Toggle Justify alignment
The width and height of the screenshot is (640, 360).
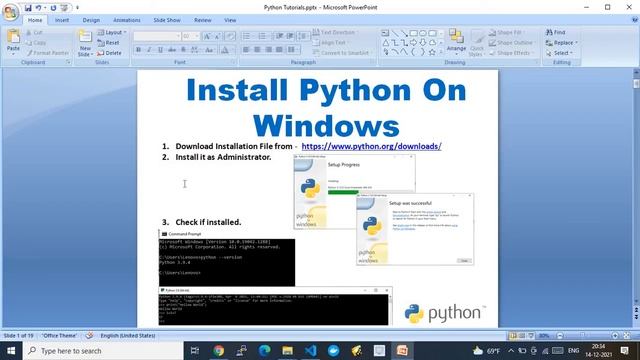(x=279, y=50)
